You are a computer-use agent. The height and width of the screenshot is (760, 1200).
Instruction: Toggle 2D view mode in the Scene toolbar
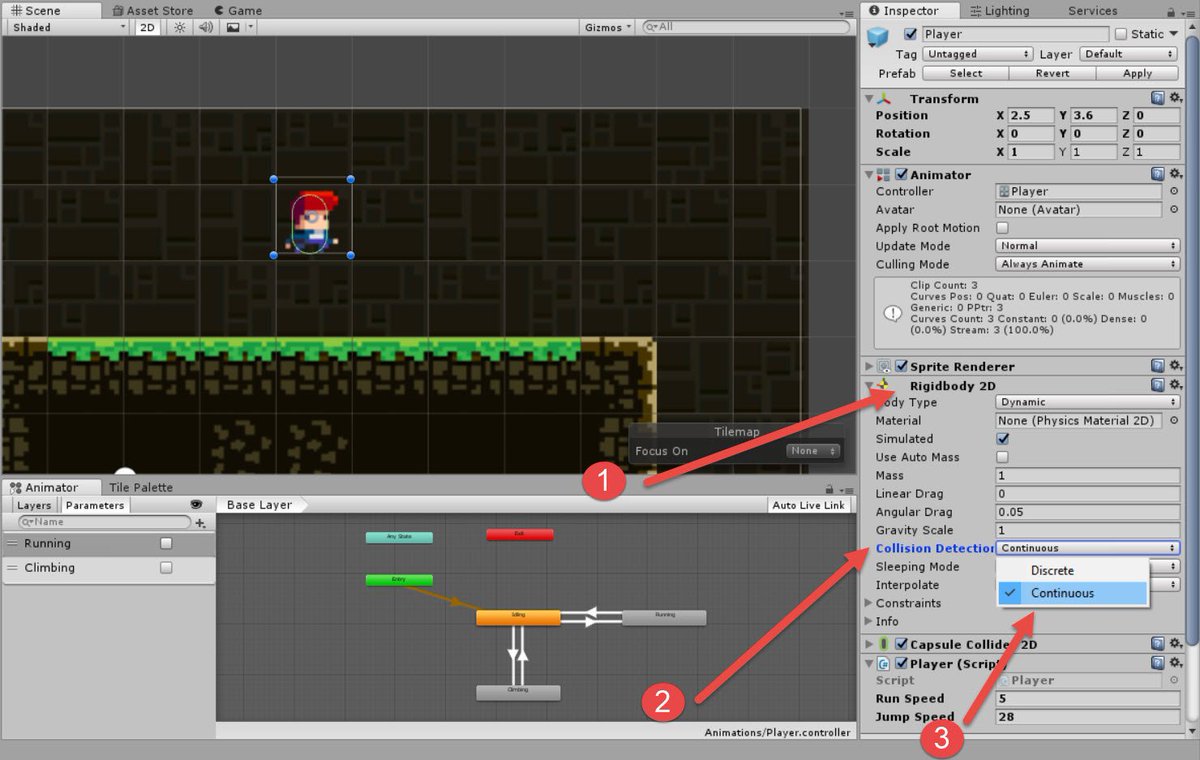point(146,27)
